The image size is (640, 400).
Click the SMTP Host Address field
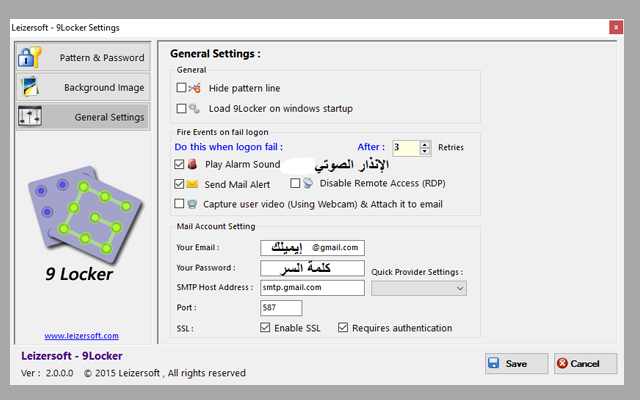coord(312,288)
